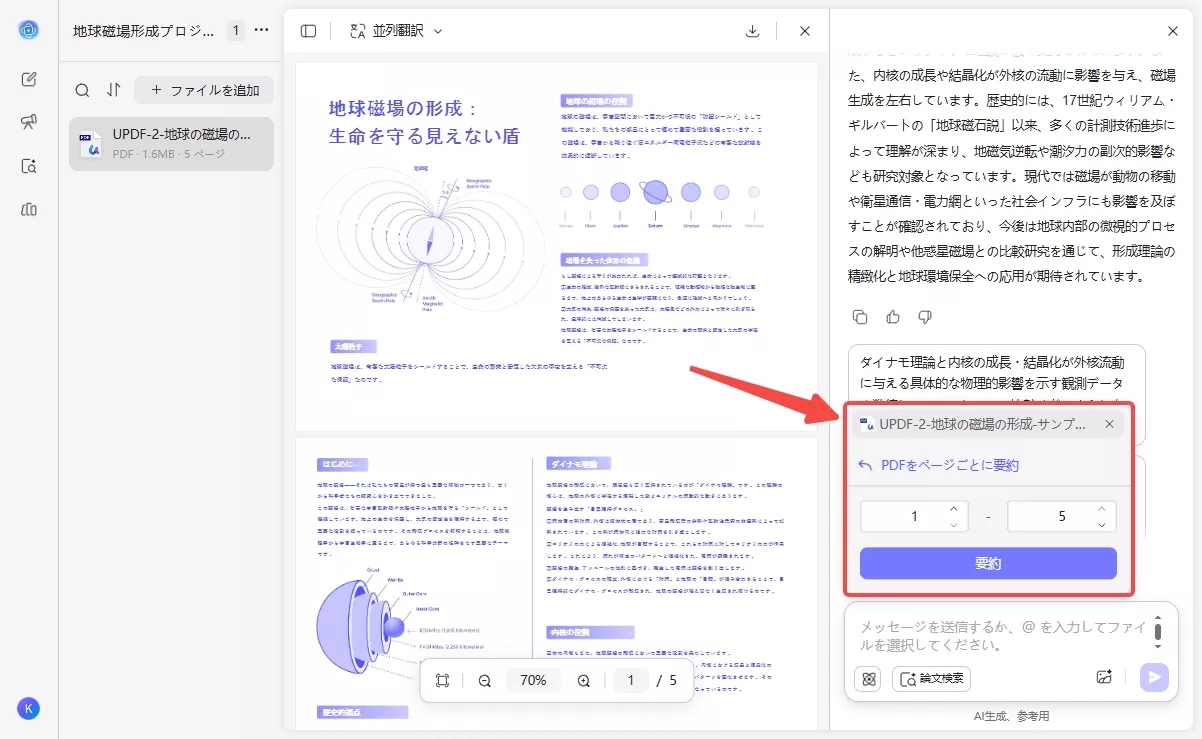The height and width of the screenshot is (739, 1202).
Task: Decrease the start page number
Action: [x=954, y=524]
